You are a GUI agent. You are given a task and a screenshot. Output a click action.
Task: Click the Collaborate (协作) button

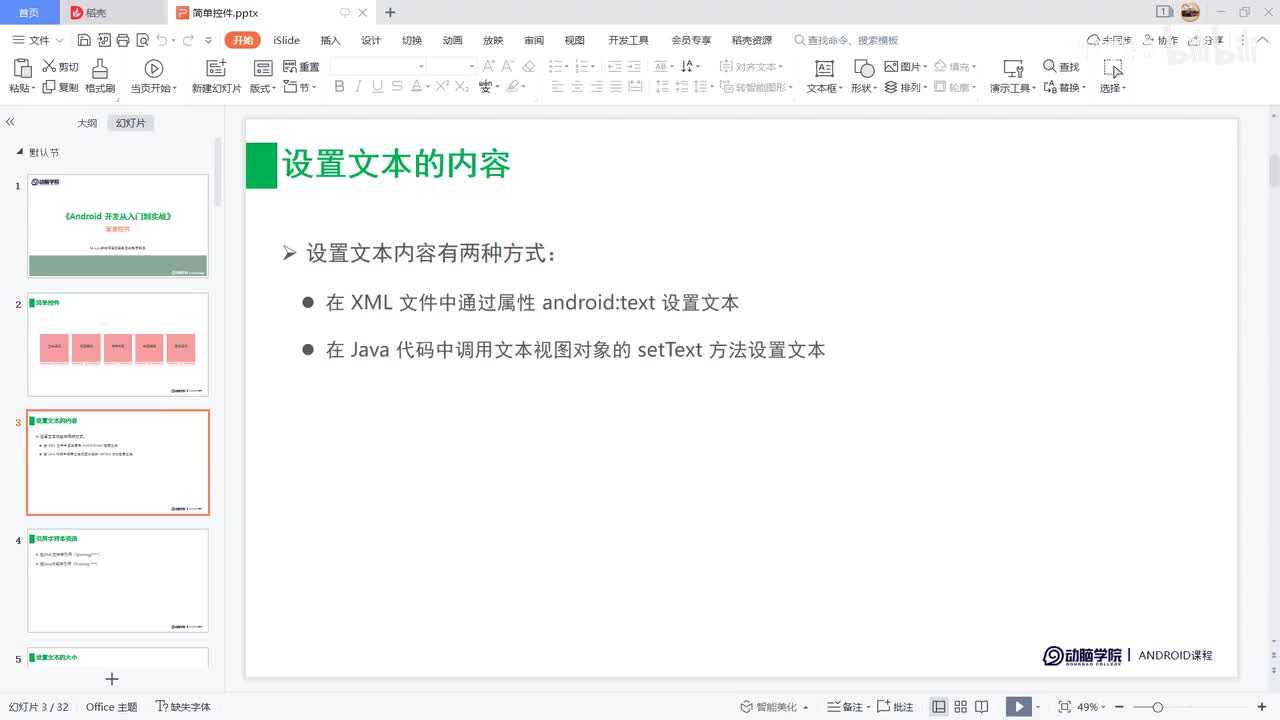[x=1160, y=40]
